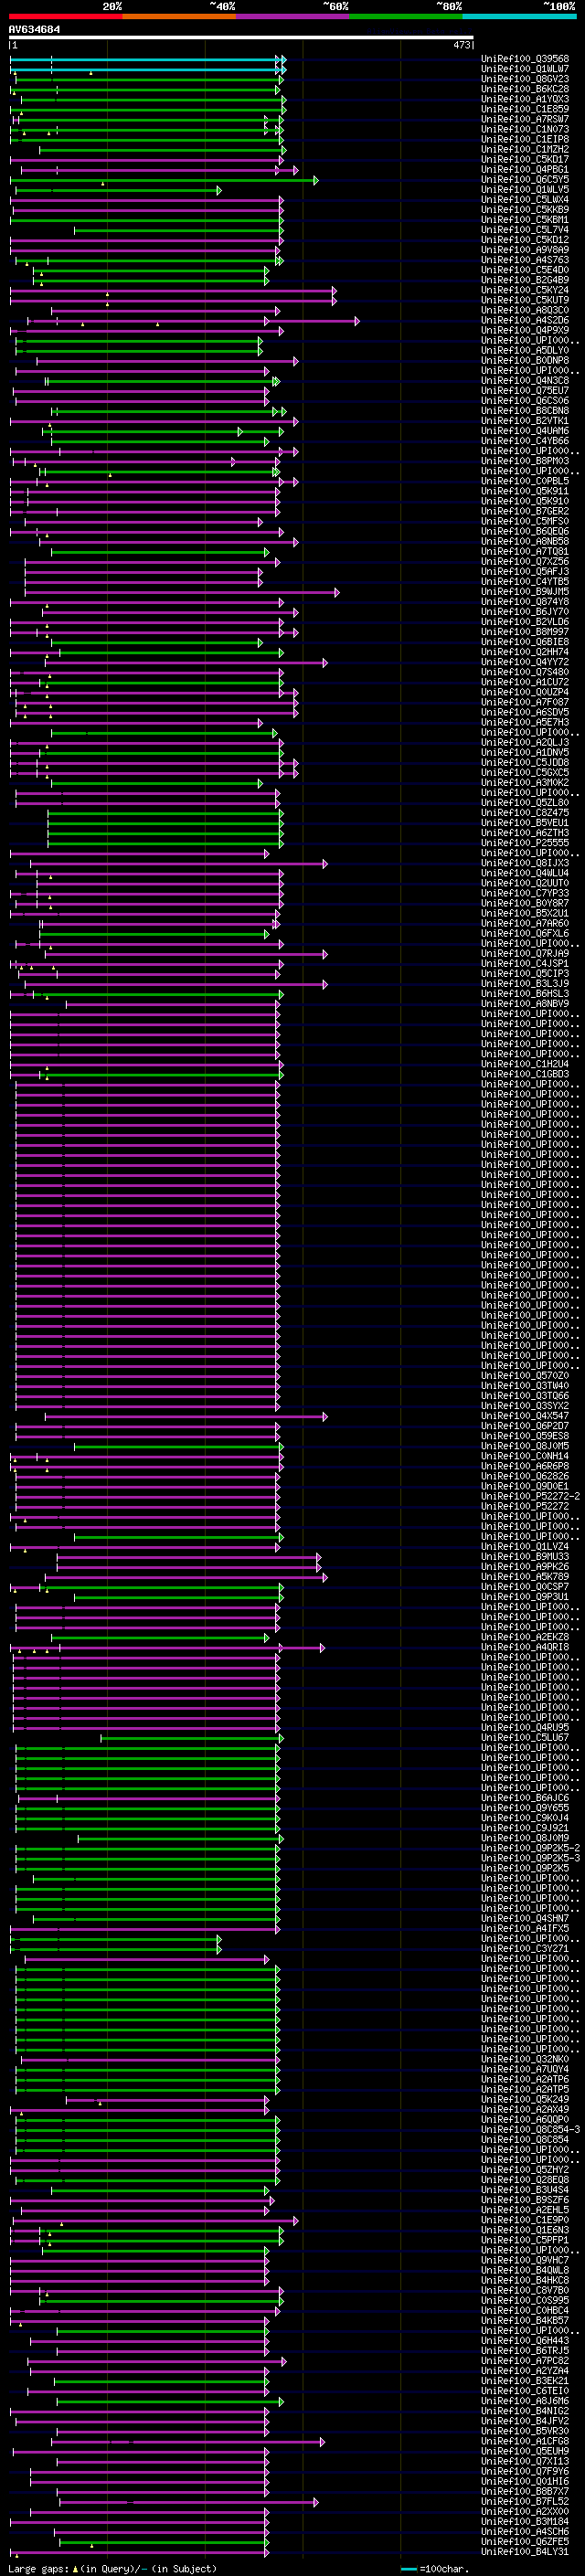Select hit label UniRef100_Q4WLU4
Screen dimensions: 585x2576
[x=525, y=873]
